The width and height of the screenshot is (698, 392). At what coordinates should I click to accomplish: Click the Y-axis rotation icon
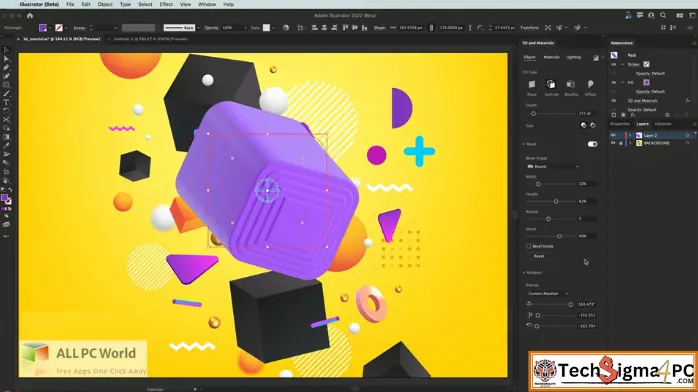(529, 315)
